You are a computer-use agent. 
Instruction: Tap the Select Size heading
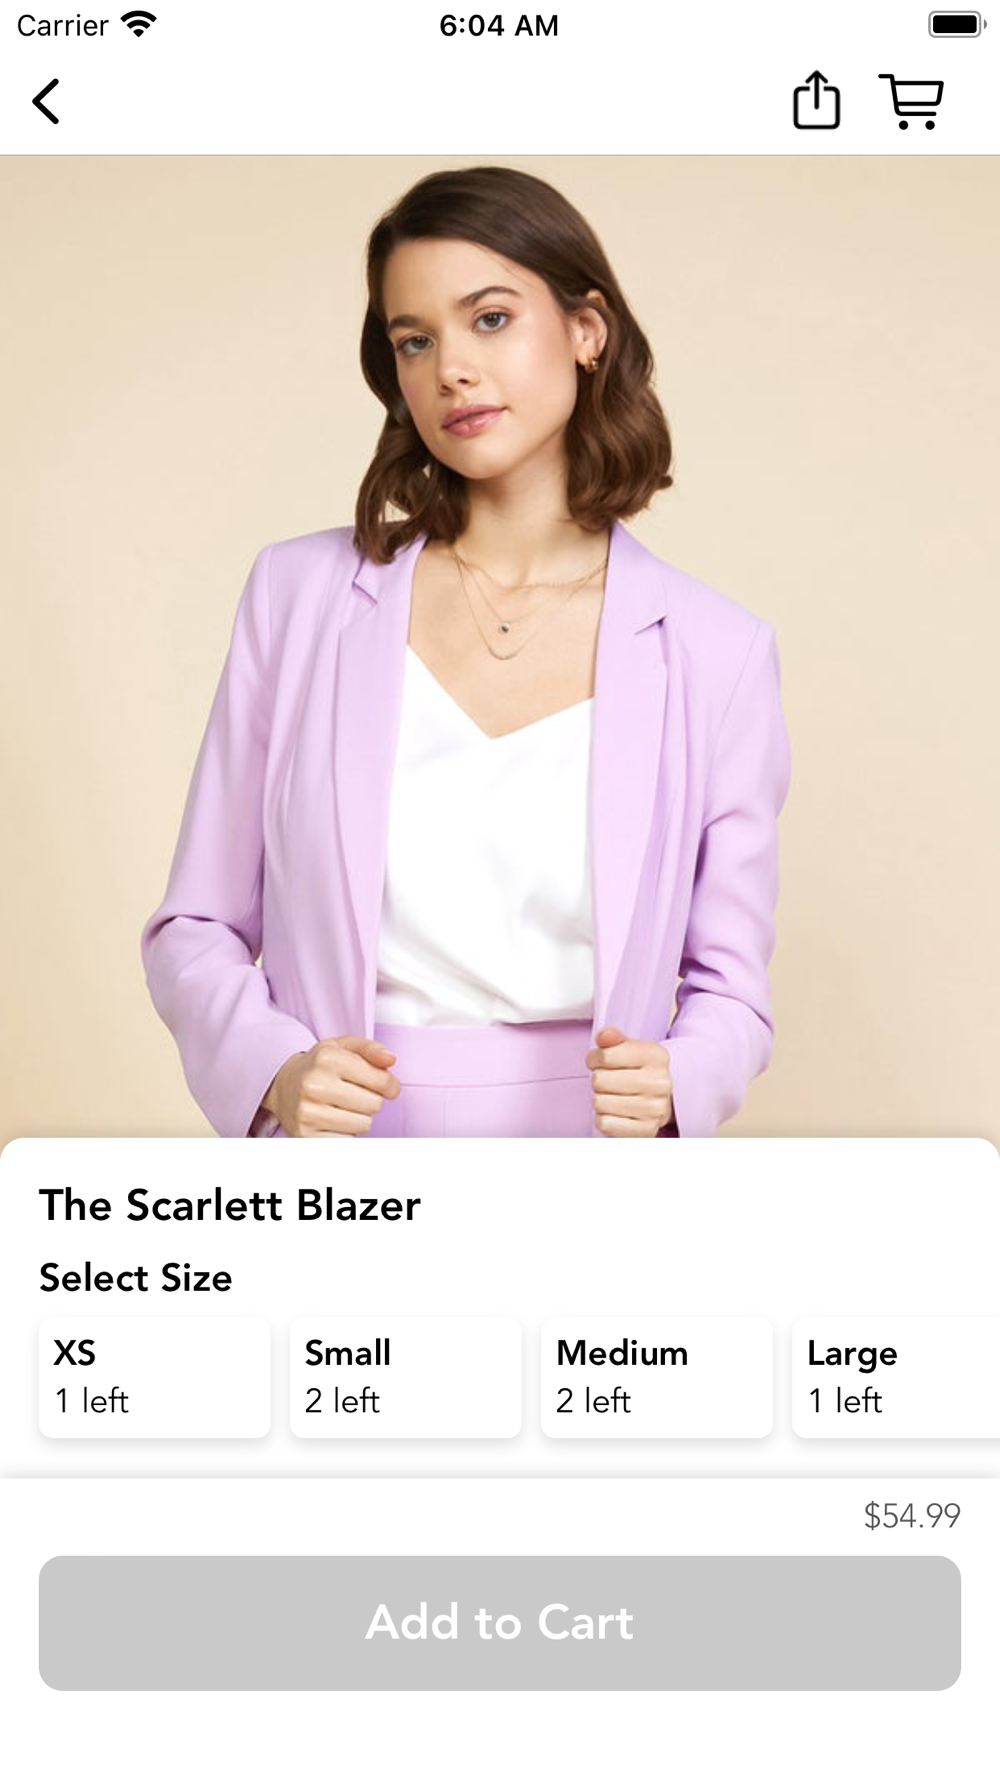point(136,1278)
